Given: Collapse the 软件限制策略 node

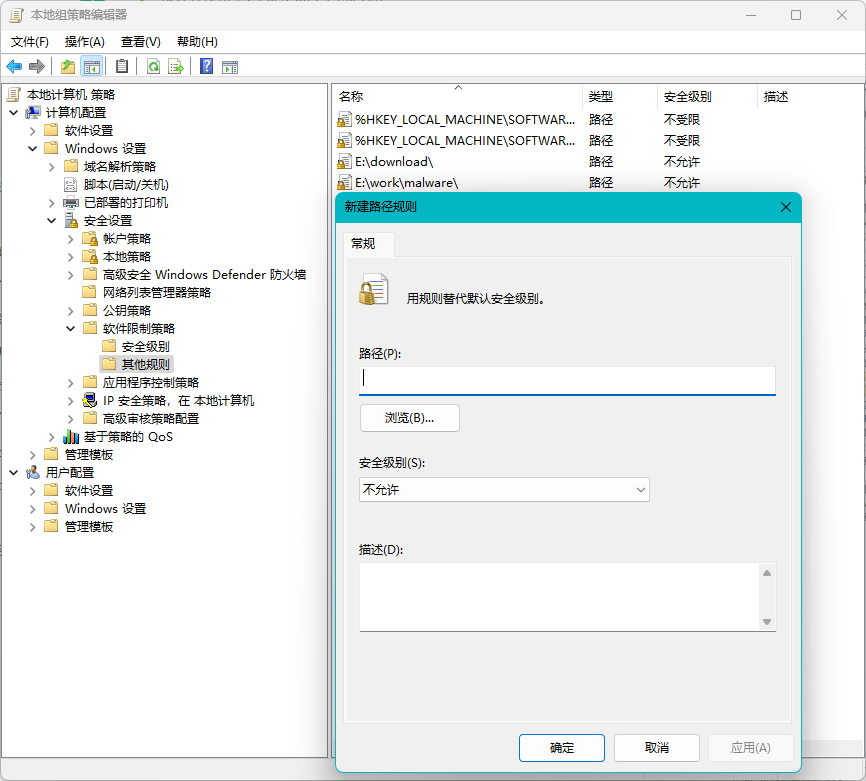Looking at the screenshot, I should [70, 329].
